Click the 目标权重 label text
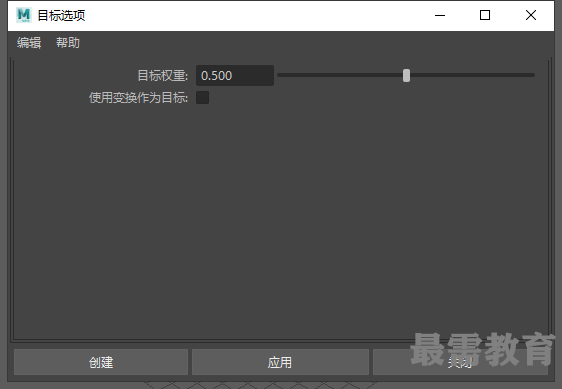562x389 pixels. point(163,76)
